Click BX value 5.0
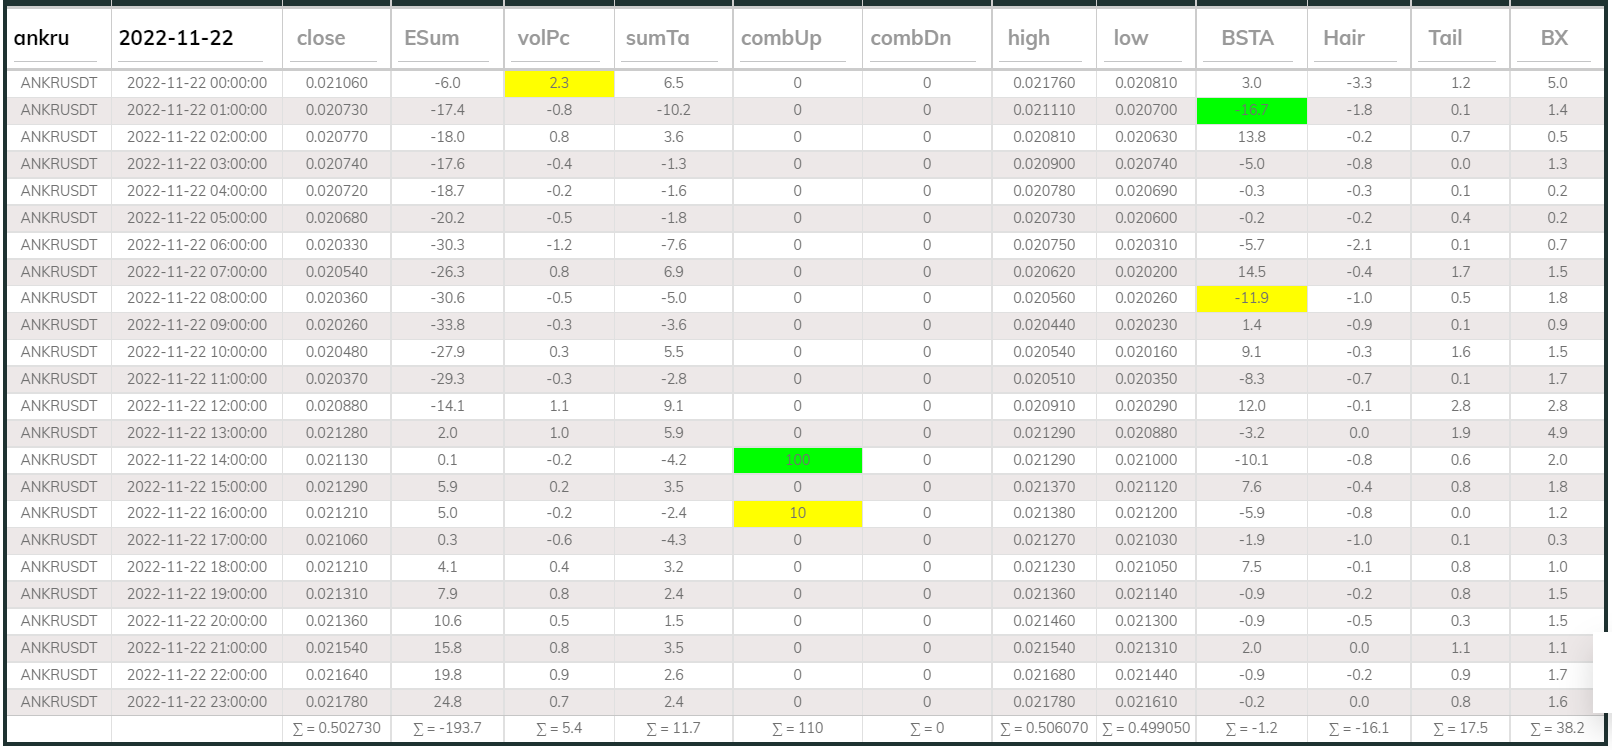 pyautogui.click(x=1557, y=83)
